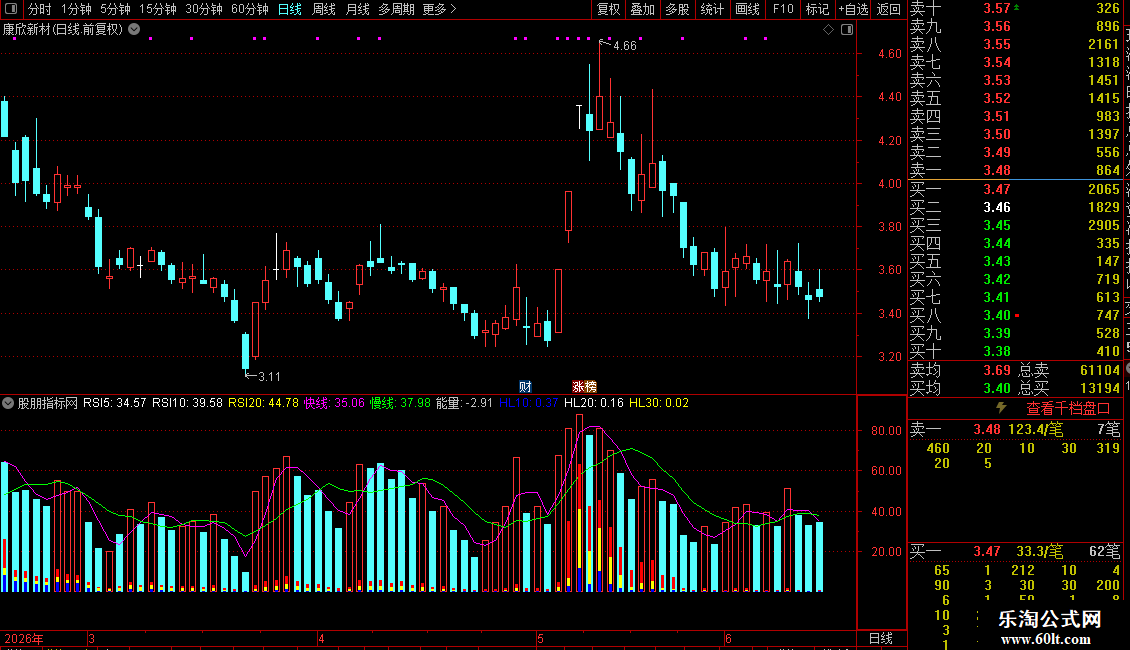Viewport: 1130px width, 650px height.
Task: Jump to month 6 on the timeline
Action: click(x=729, y=638)
